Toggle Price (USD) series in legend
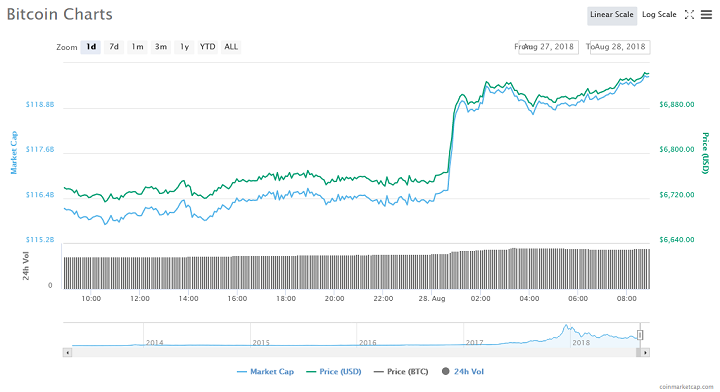 coord(334,372)
